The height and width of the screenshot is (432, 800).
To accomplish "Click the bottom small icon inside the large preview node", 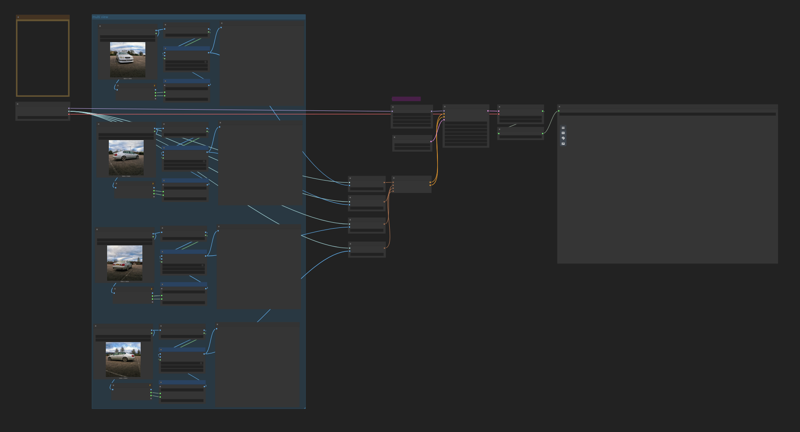I will 563,144.
